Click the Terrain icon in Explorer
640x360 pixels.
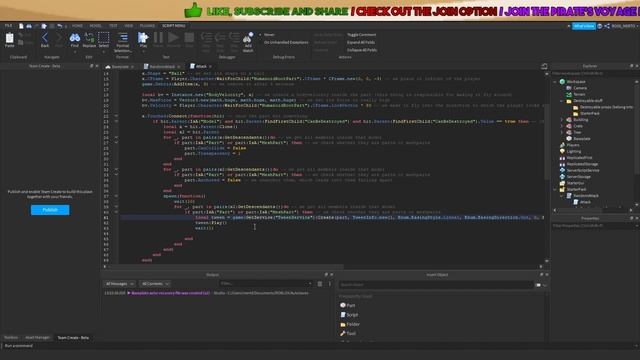tap(569, 94)
